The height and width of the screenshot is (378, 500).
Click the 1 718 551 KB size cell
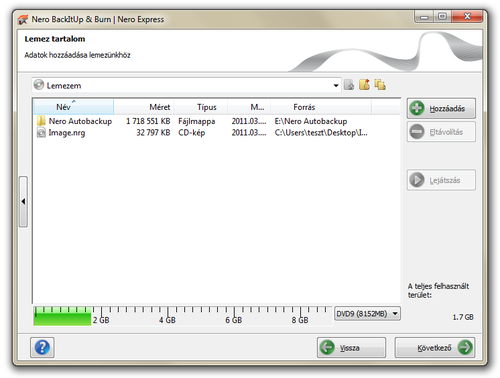click(x=148, y=121)
